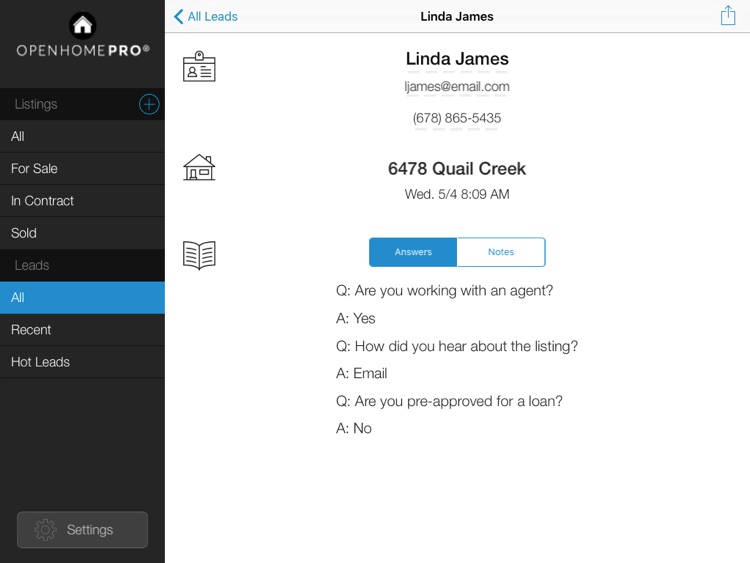This screenshot has width=750, height=563.
Task: Click the visit date Wed. 5/4 8:09 AM
Action: tap(457, 194)
